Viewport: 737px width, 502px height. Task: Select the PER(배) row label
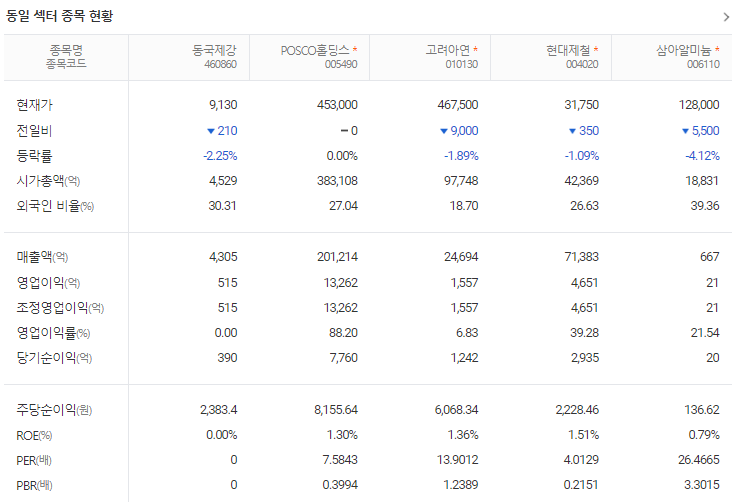point(34,461)
